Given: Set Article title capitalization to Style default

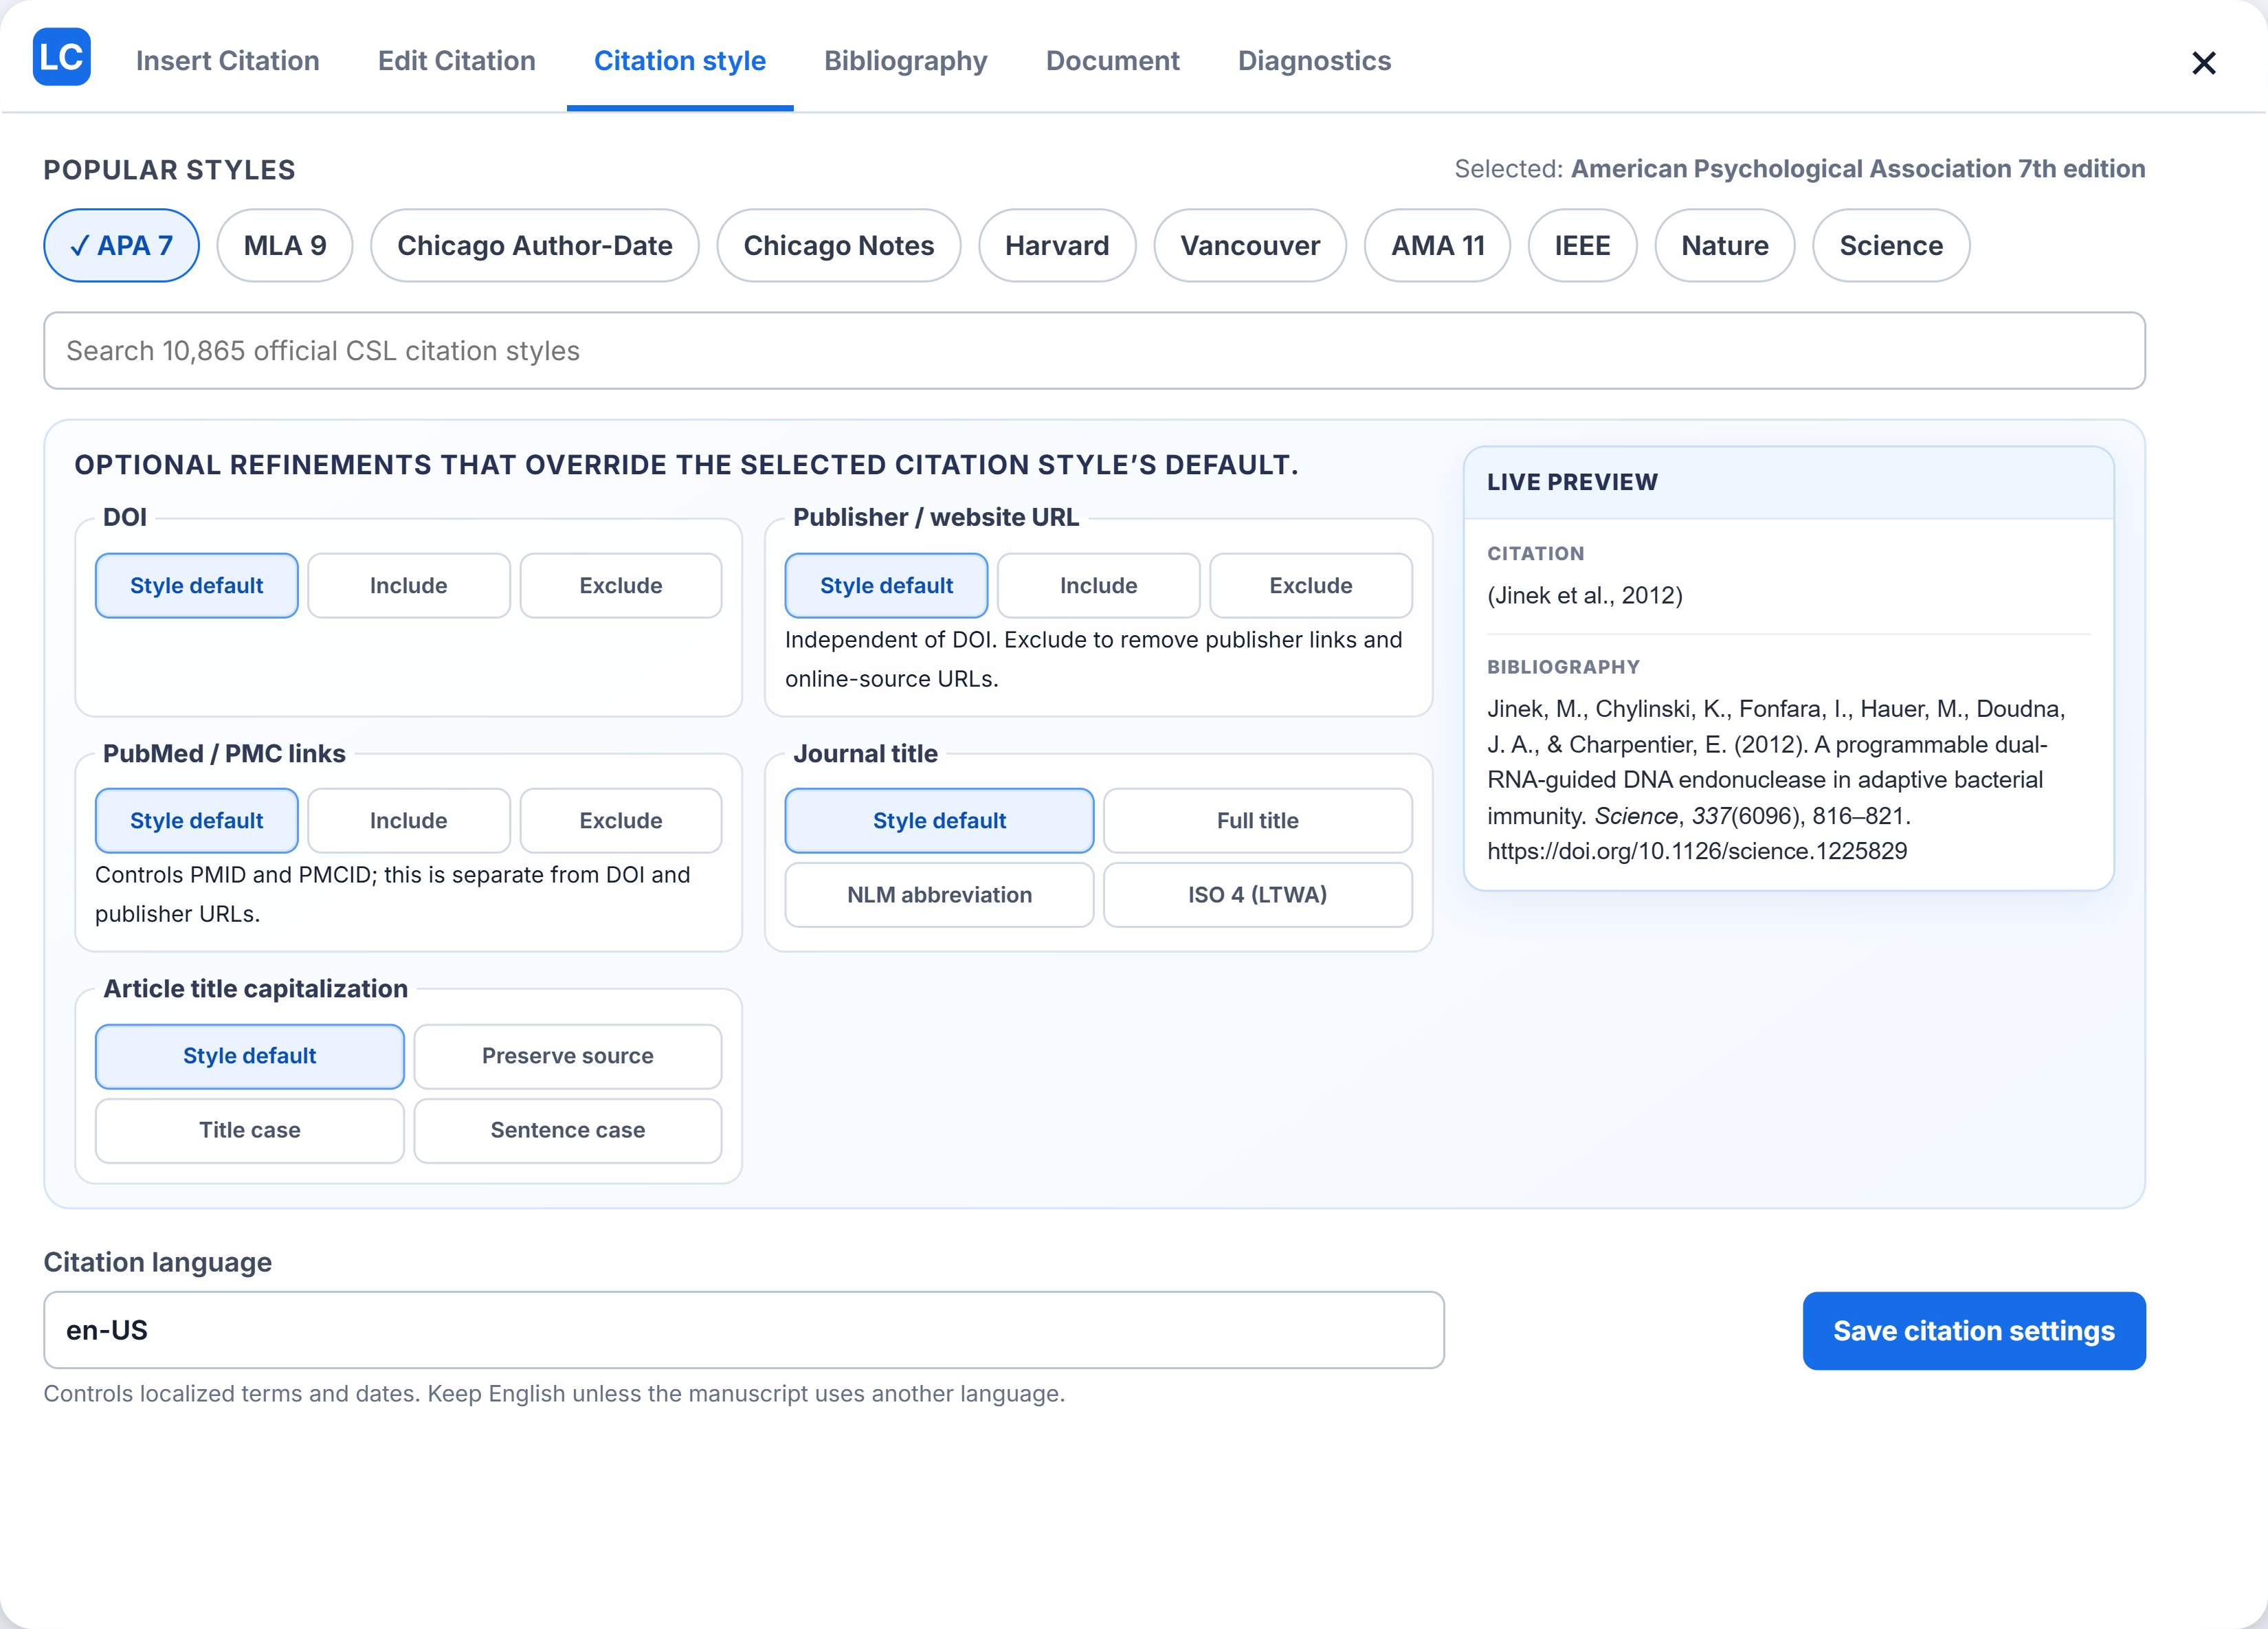Looking at the screenshot, I should (x=250, y=1056).
